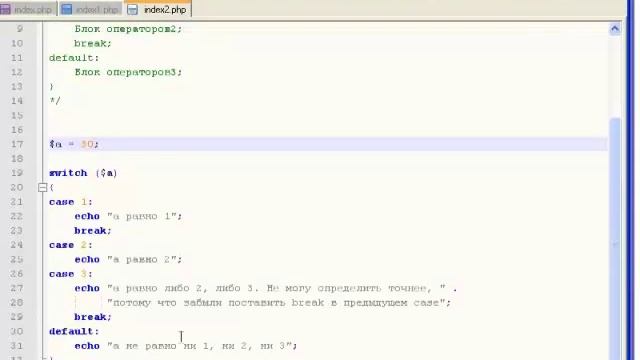Click echo on line 27 'либо 2, либо 3'
Viewport: 640px width, 360px height.
click(266, 289)
